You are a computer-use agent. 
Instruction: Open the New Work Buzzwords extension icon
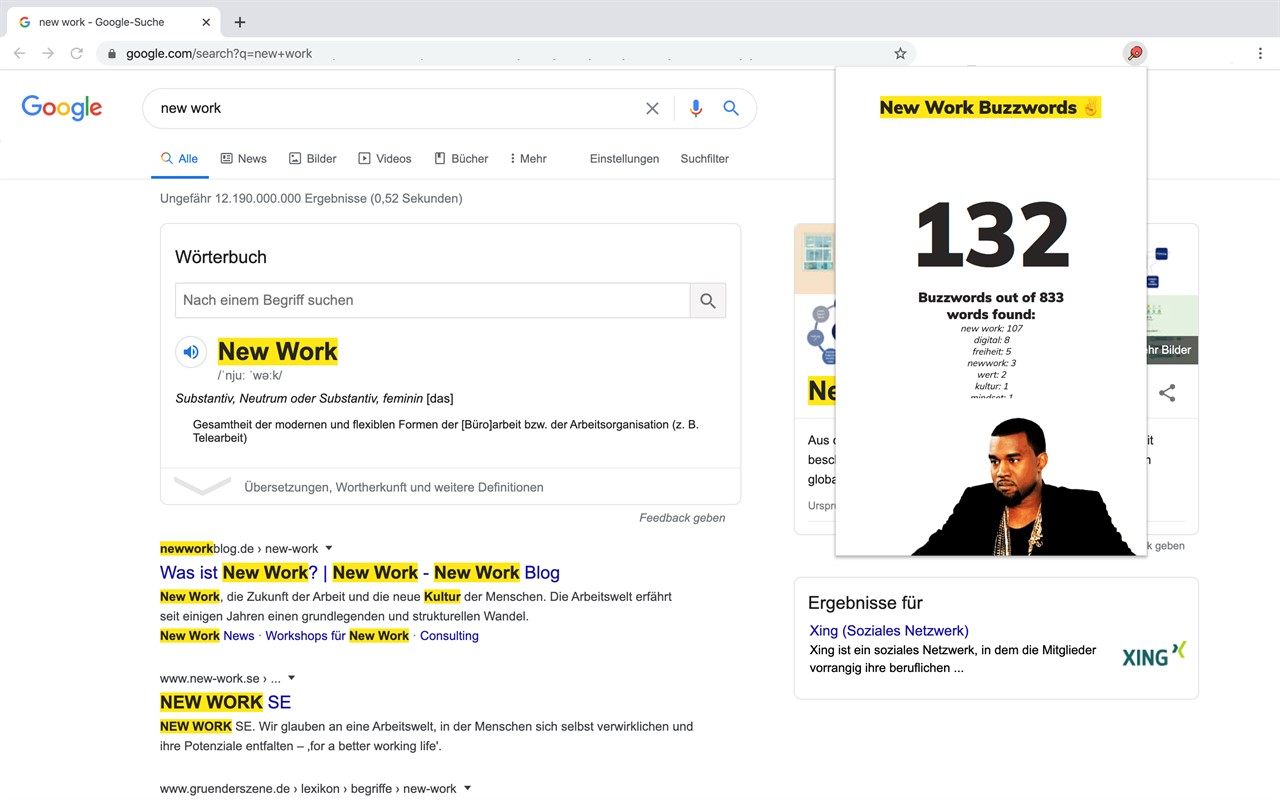click(x=1134, y=53)
